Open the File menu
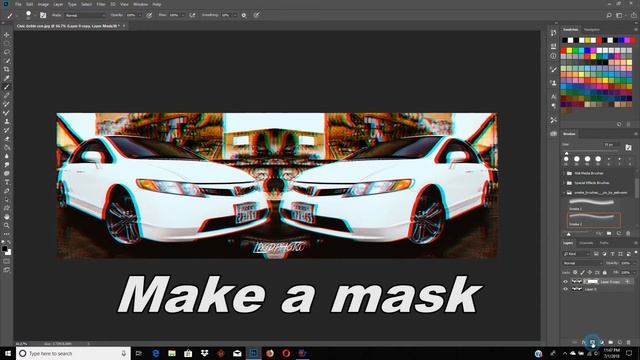640x360 pixels. (x=18, y=4)
